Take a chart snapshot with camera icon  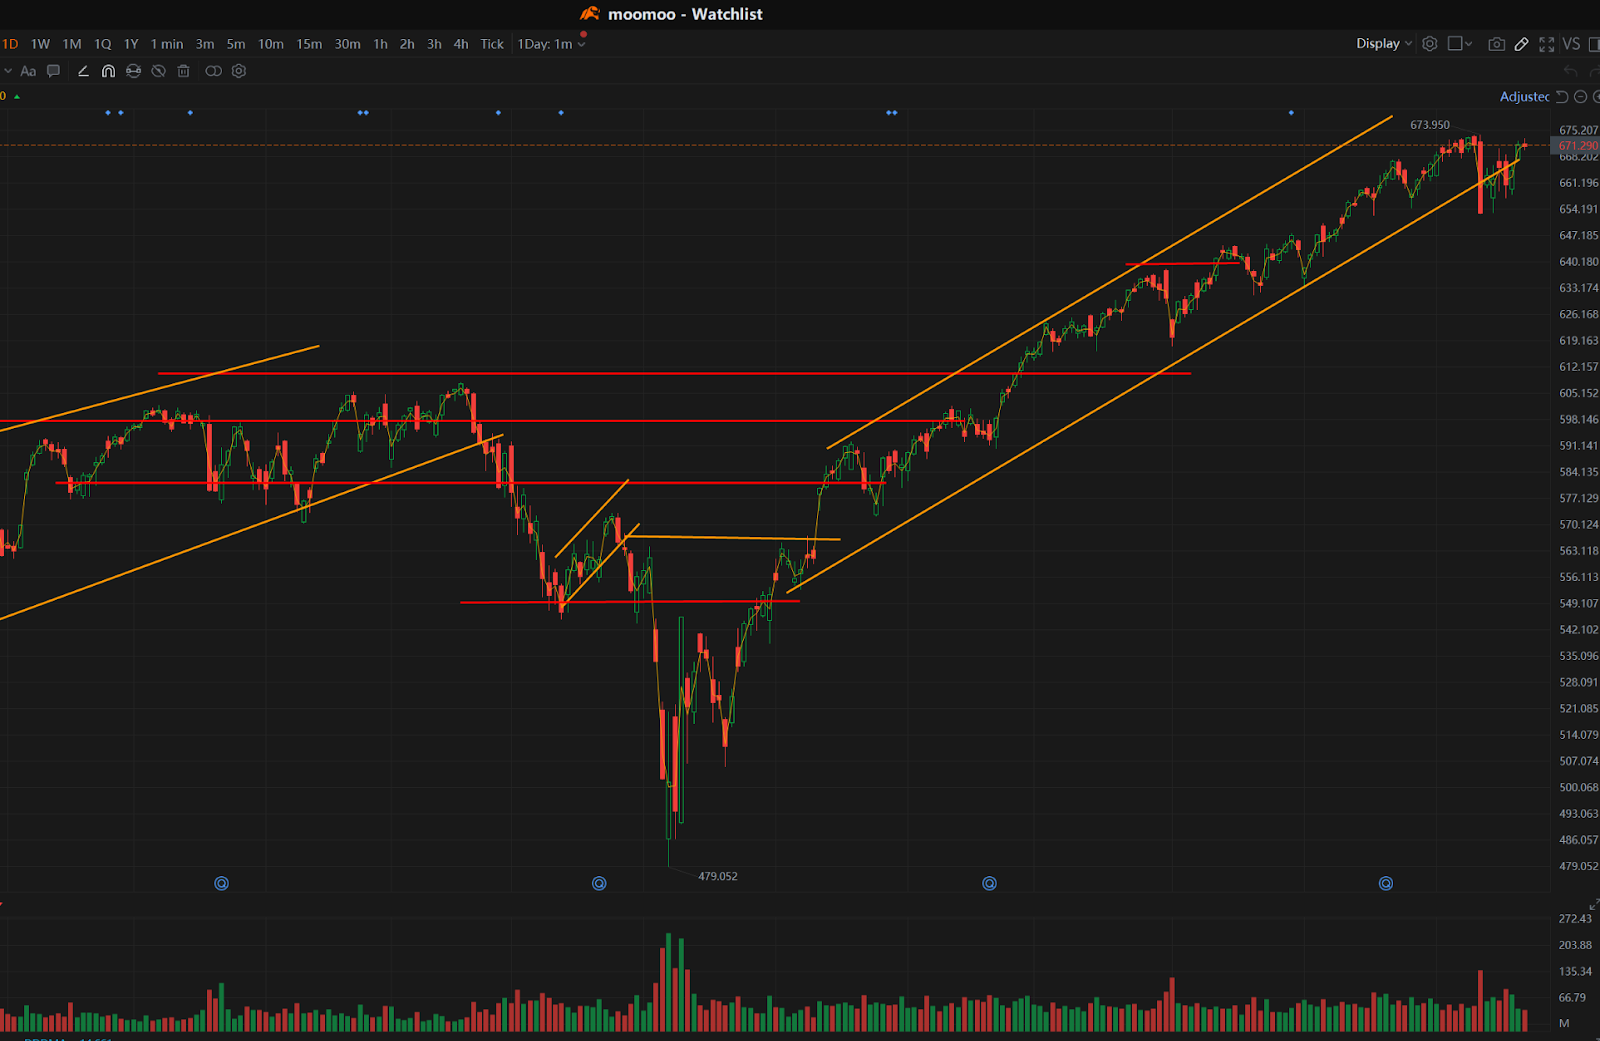click(x=1497, y=44)
